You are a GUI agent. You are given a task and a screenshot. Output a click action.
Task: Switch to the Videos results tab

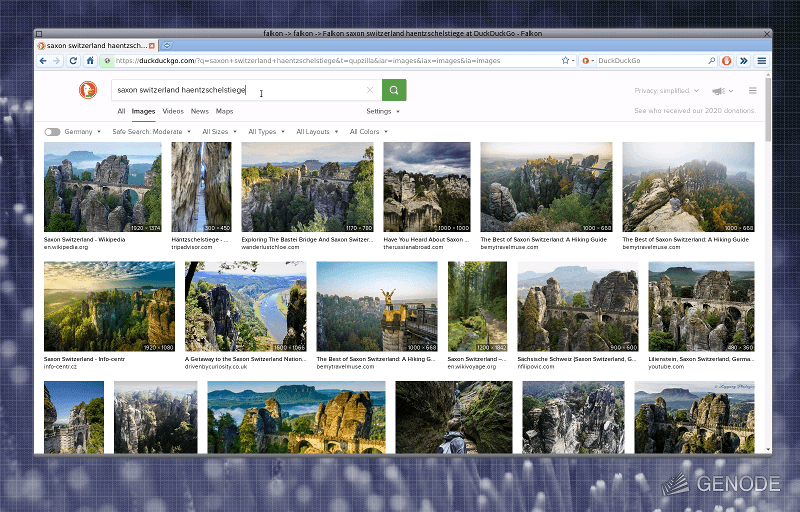(173, 111)
